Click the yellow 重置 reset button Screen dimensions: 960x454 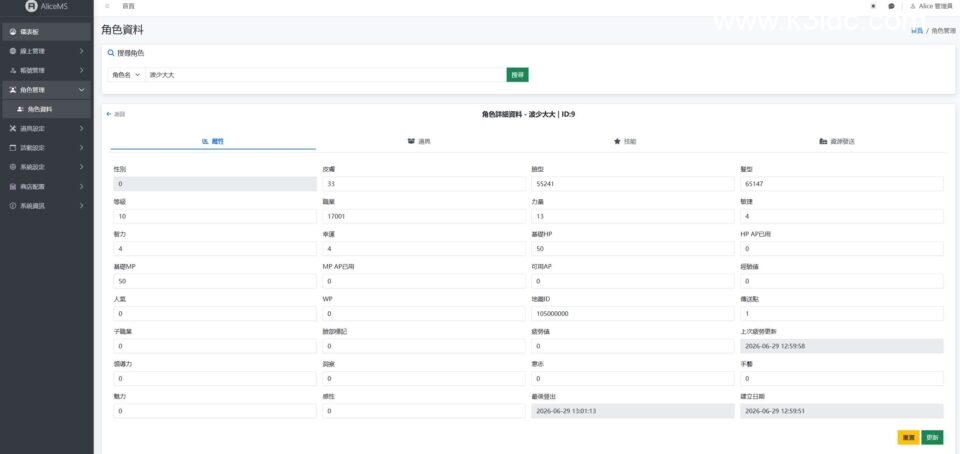908,437
